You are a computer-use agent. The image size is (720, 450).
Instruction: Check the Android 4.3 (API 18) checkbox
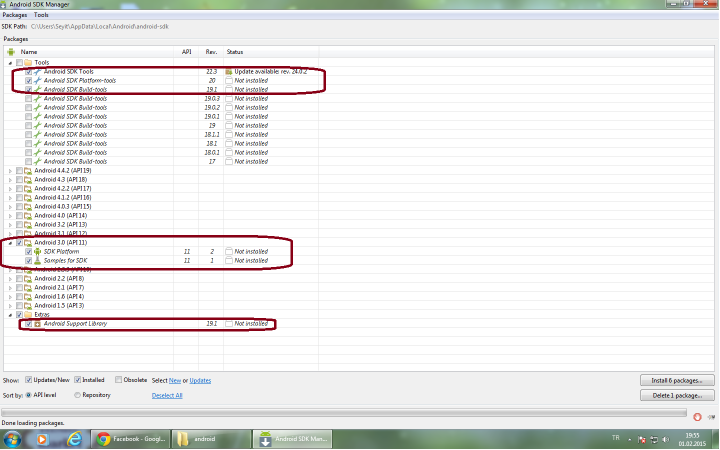pyautogui.click(x=19, y=180)
